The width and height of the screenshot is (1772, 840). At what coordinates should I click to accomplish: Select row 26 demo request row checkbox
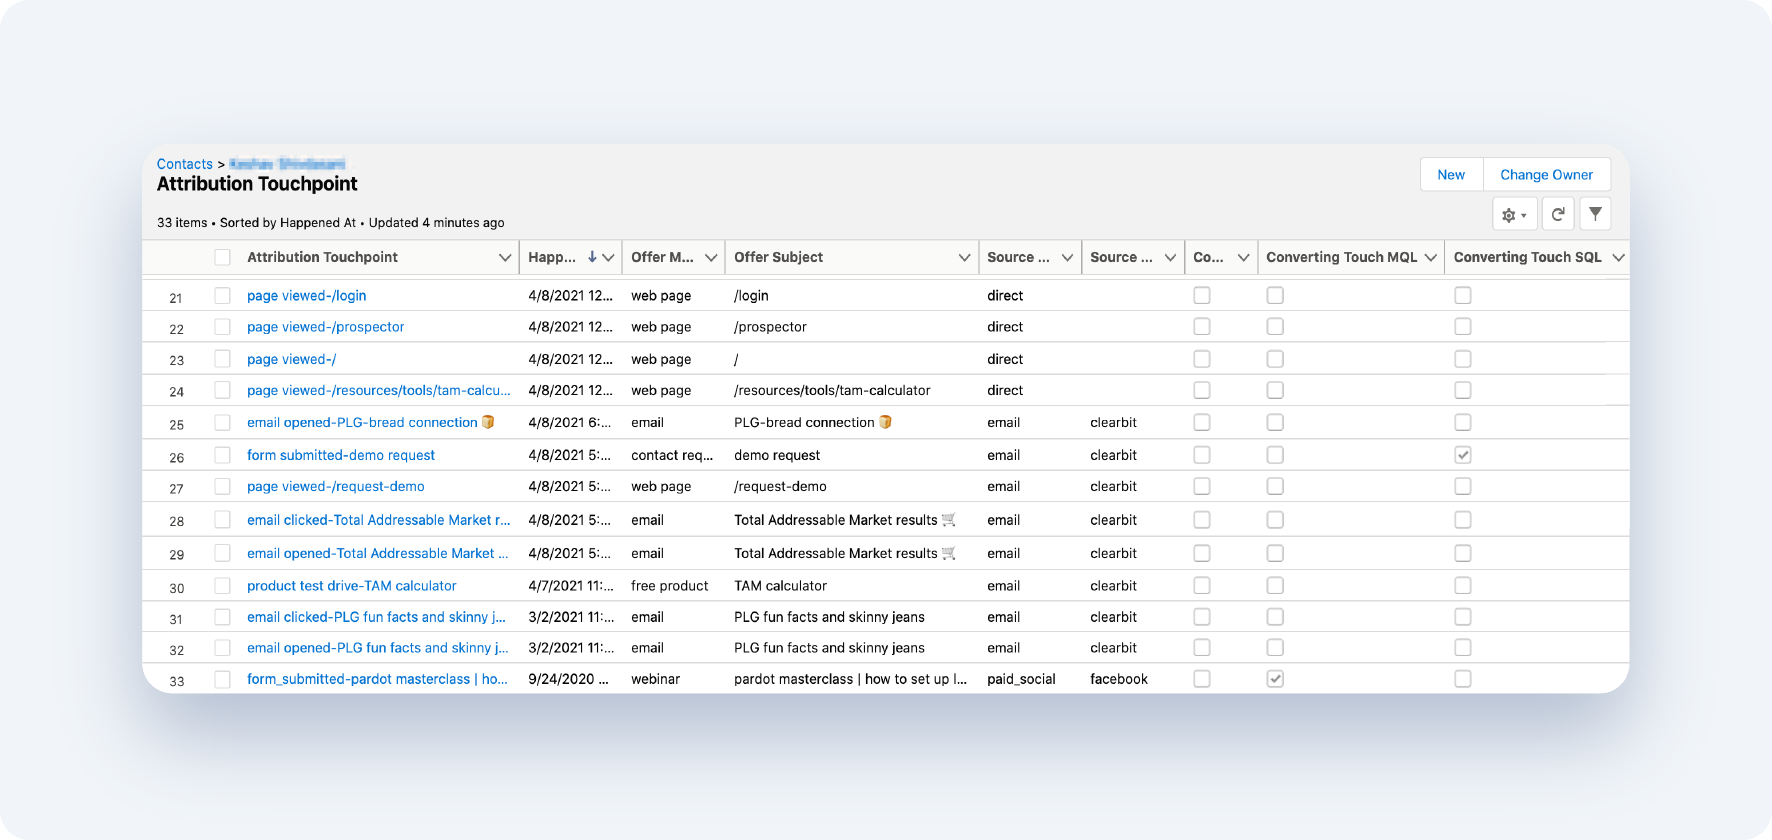222,455
